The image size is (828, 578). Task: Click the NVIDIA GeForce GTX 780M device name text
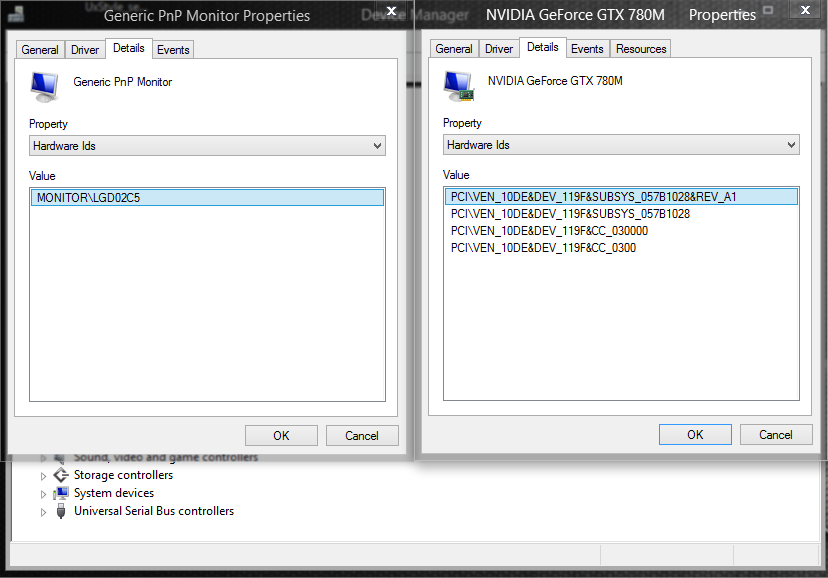click(555, 81)
